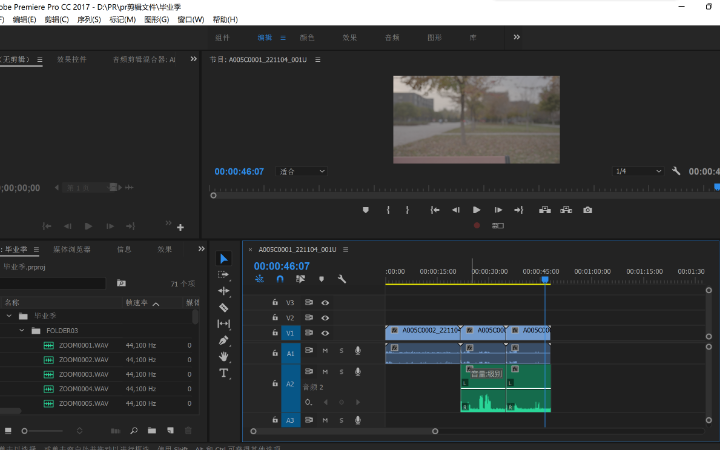This screenshot has height=450, width=720.
Task: Hide the V1 video track output
Action: tap(325, 333)
